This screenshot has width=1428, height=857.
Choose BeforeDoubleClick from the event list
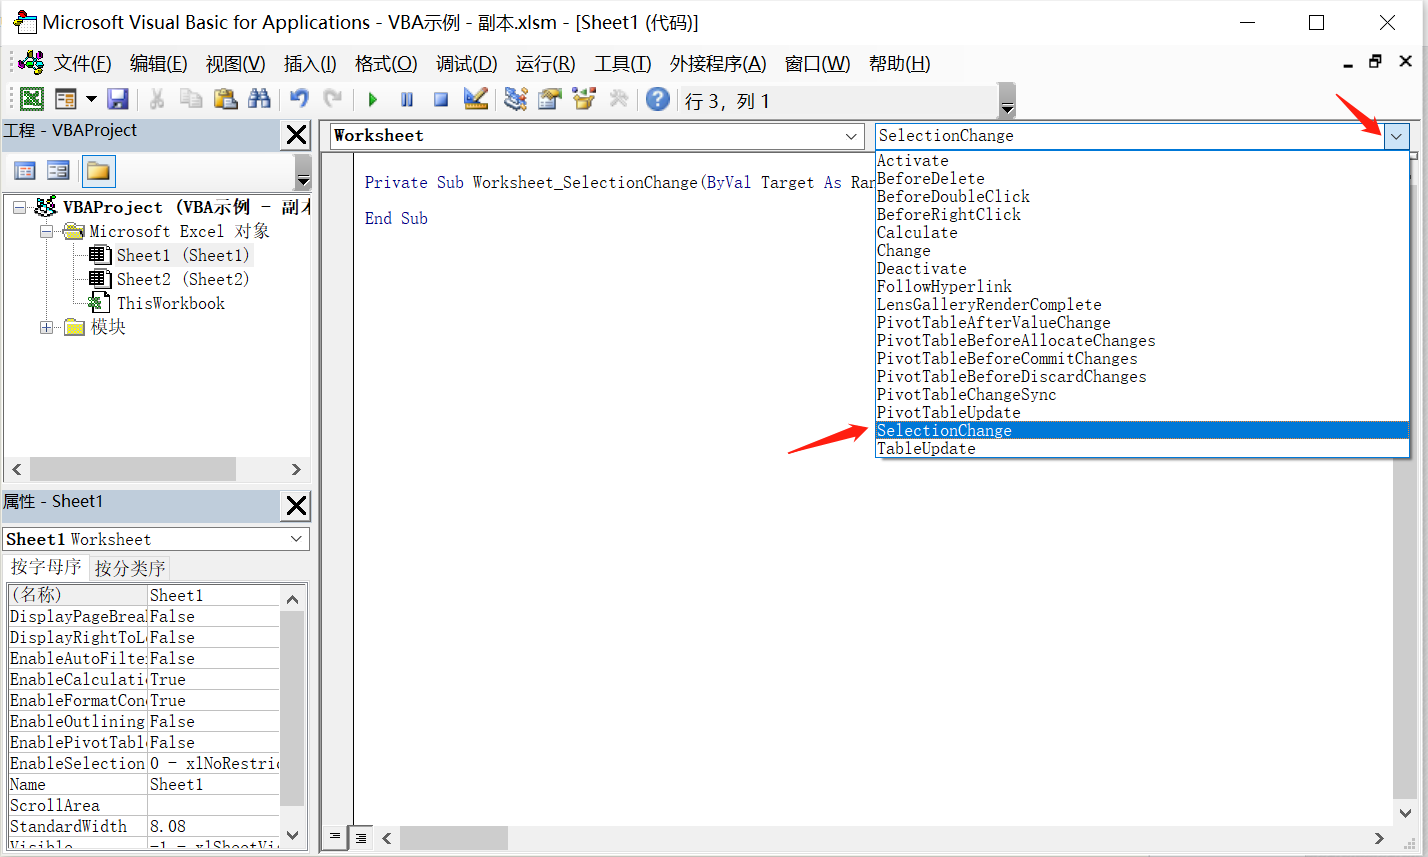(x=1142, y=196)
